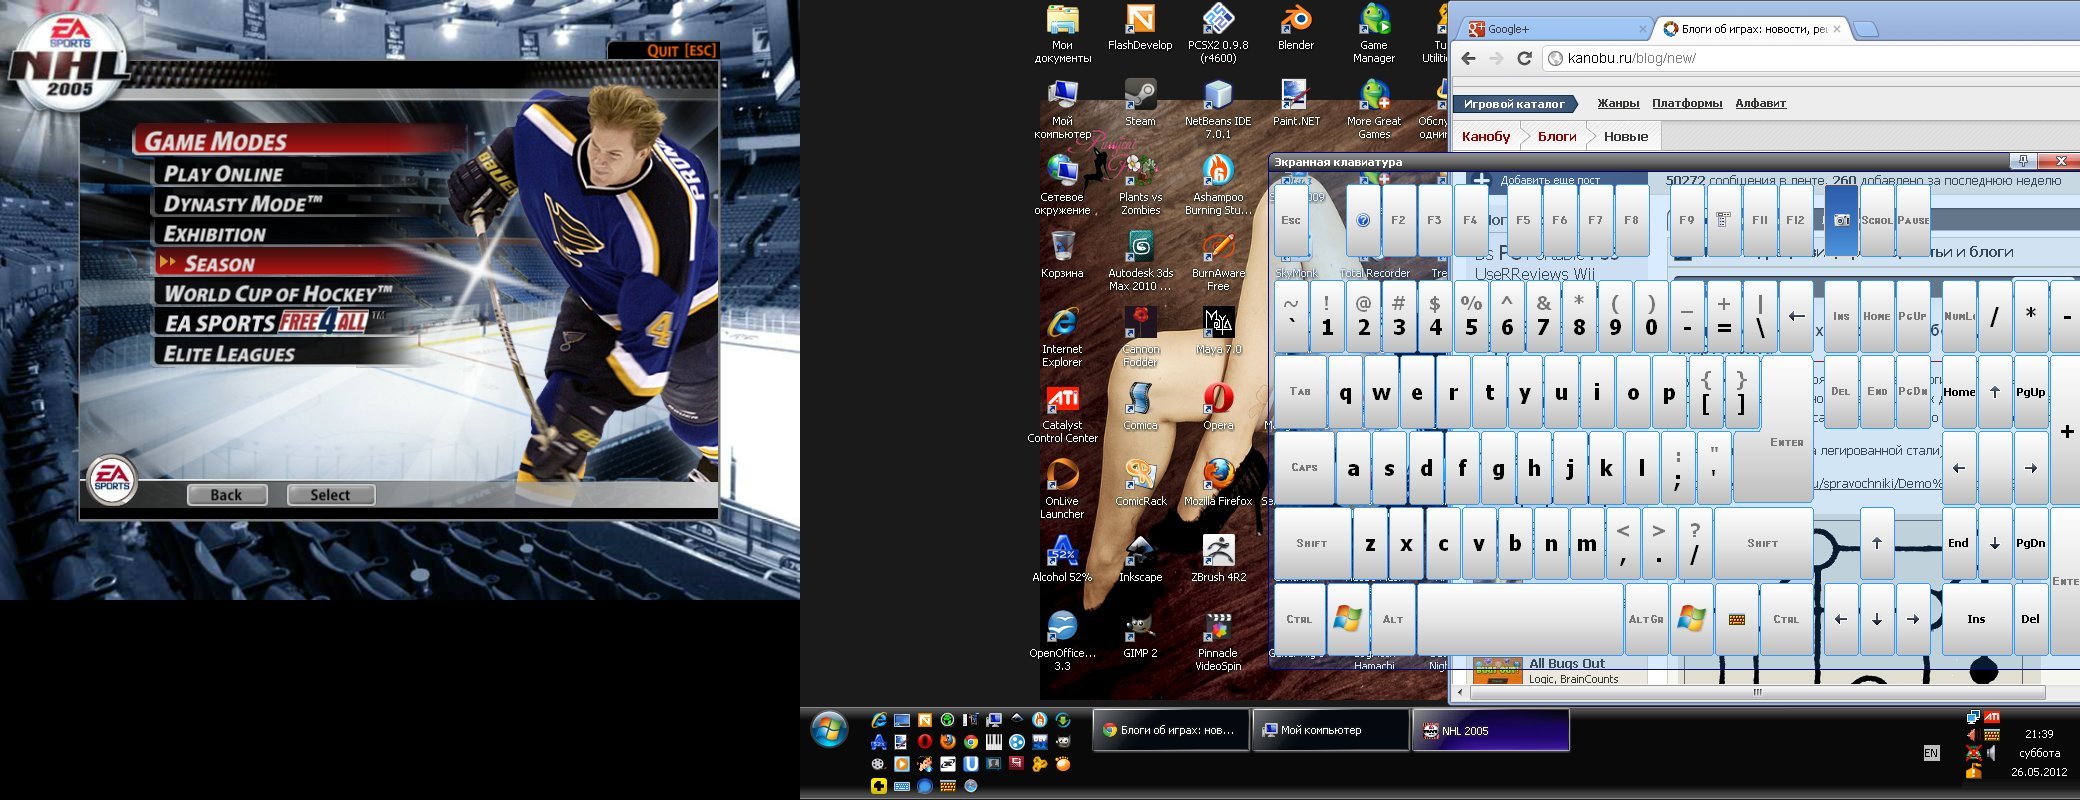This screenshot has width=2080, height=800.
Task: Click the space bar on the on-screen keyboard
Action: [1520, 619]
